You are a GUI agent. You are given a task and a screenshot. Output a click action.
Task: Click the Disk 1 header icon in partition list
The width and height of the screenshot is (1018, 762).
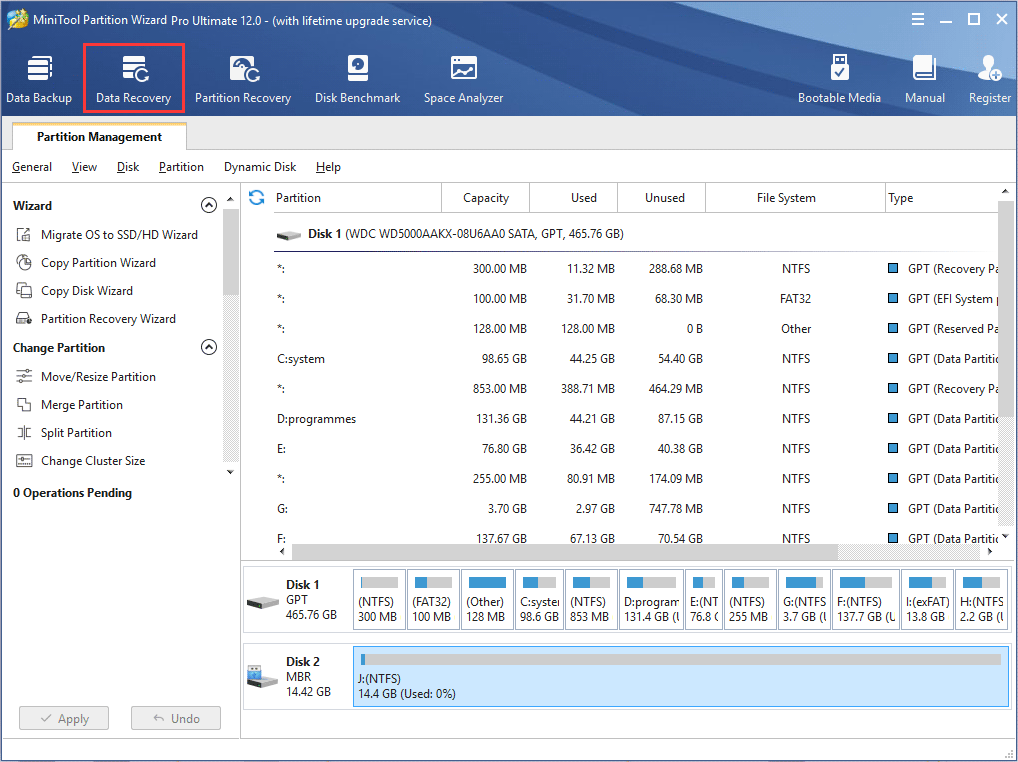[288, 235]
